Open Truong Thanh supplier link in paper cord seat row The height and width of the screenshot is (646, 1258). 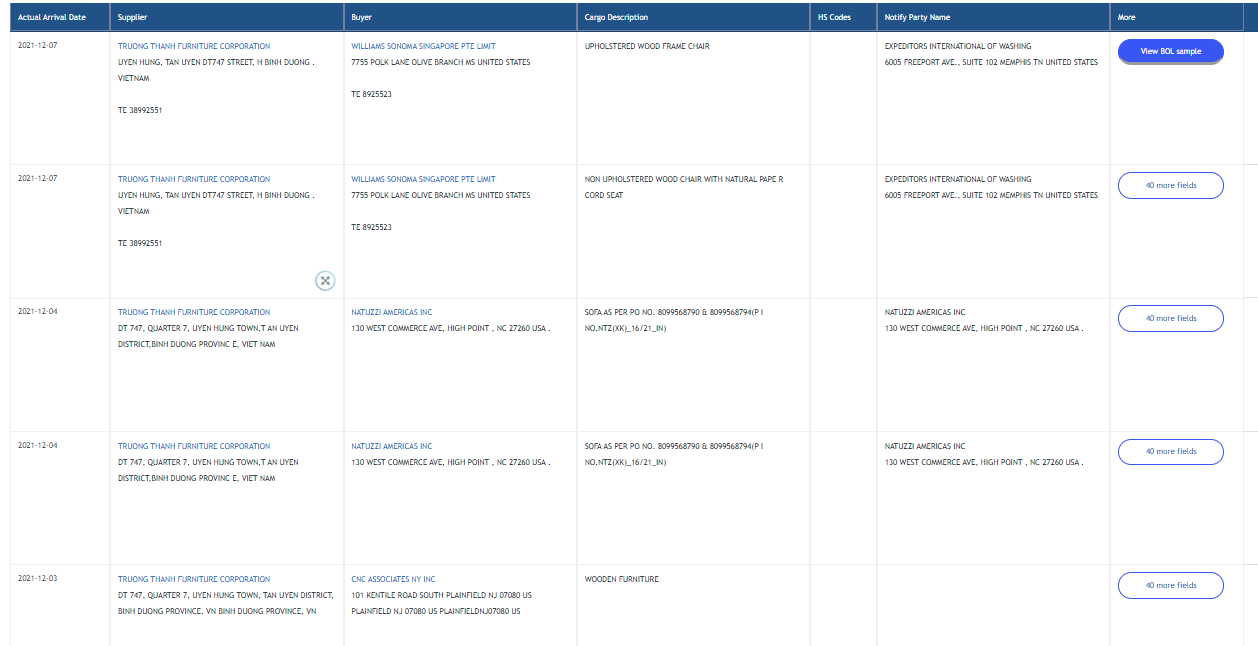[194, 179]
